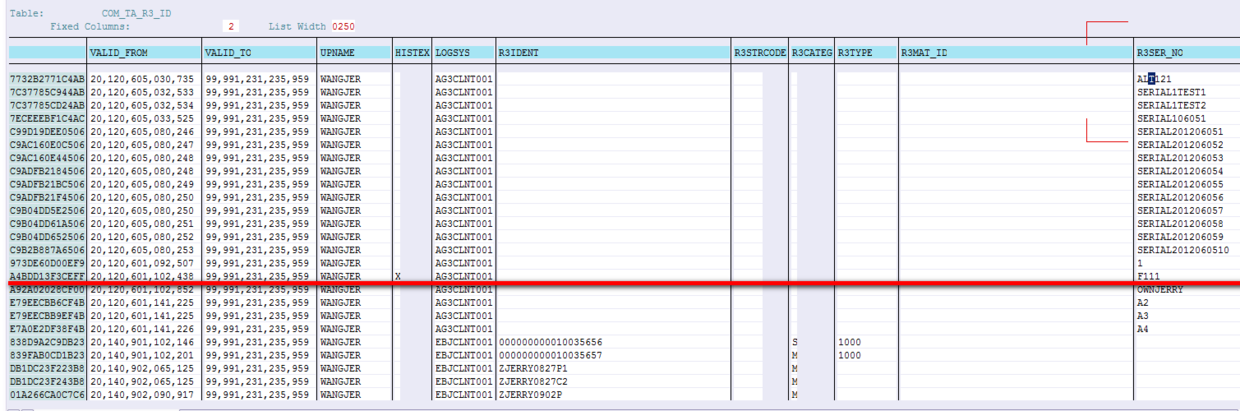
Task: Click VALID_FROM value 20,140,902,090,917
Action: point(144,395)
